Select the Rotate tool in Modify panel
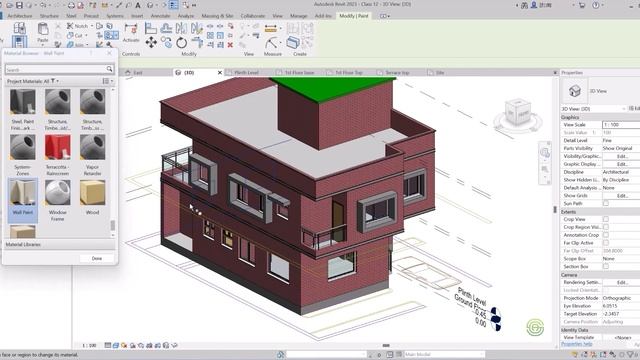The height and width of the screenshot is (360, 640). pyautogui.click(x=181, y=42)
